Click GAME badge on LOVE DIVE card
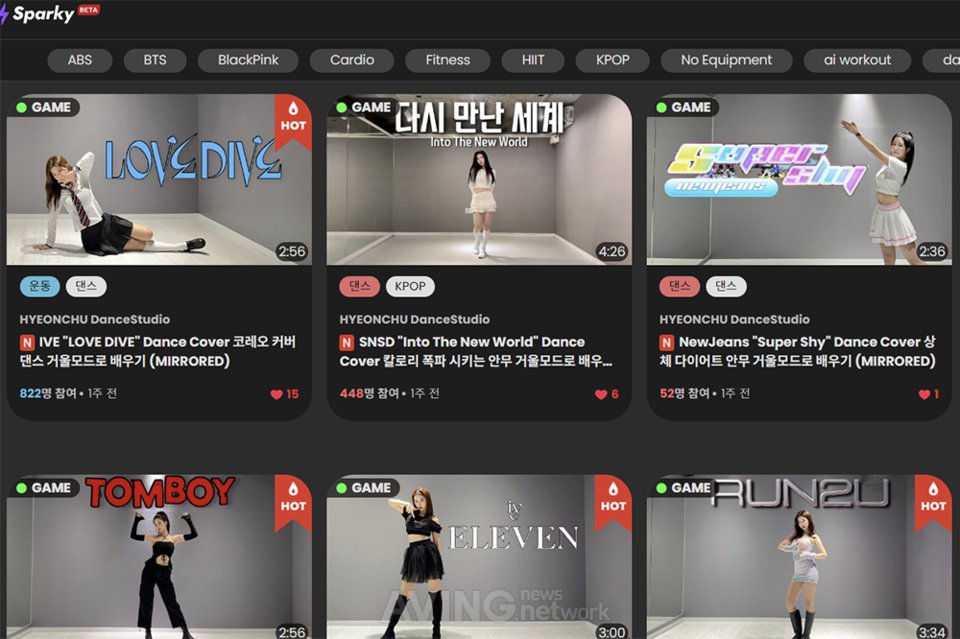Screen dimensions: 960x639 (x=44, y=107)
